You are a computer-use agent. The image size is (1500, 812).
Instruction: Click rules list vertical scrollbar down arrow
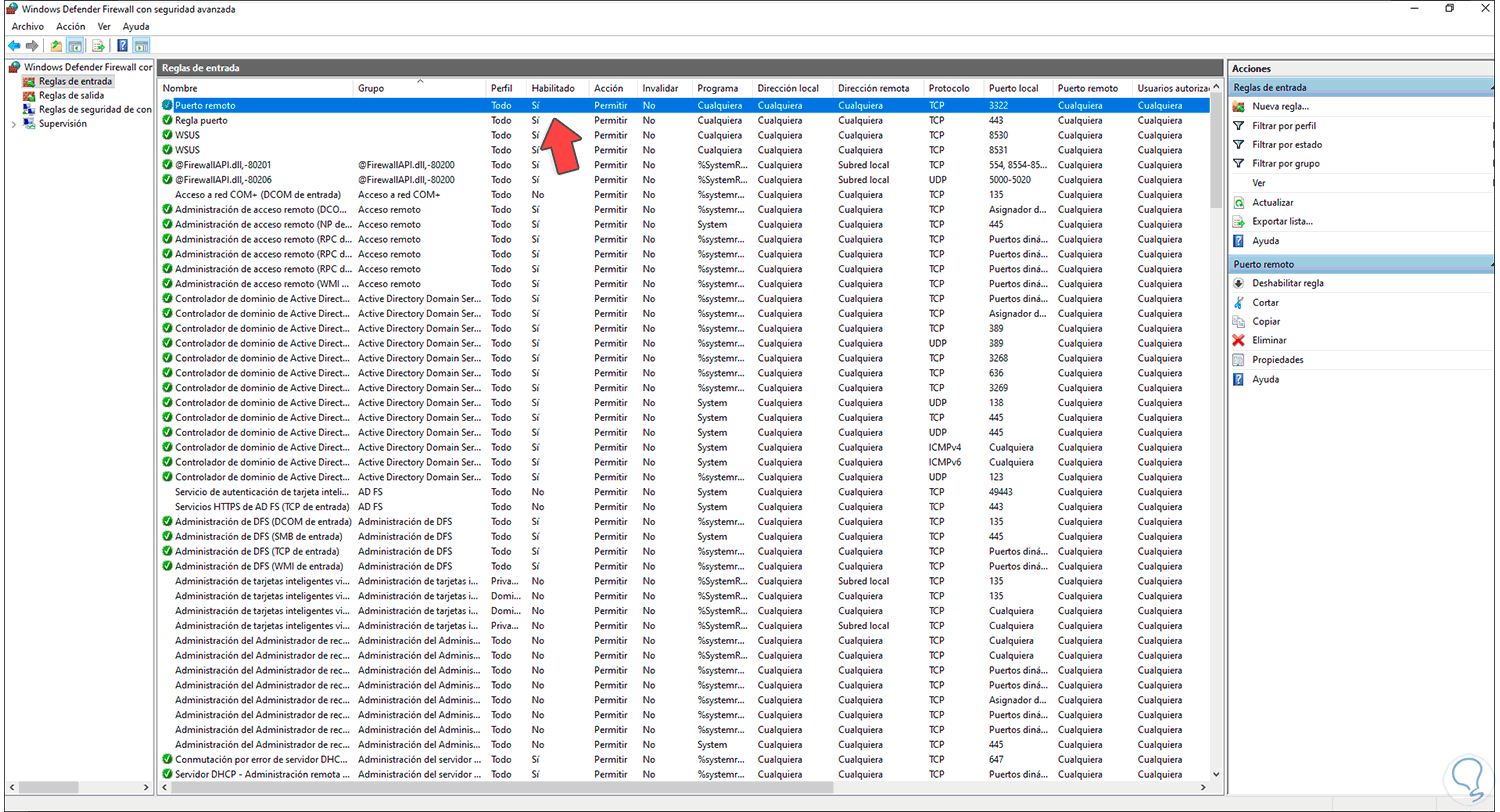pos(1216,774)
